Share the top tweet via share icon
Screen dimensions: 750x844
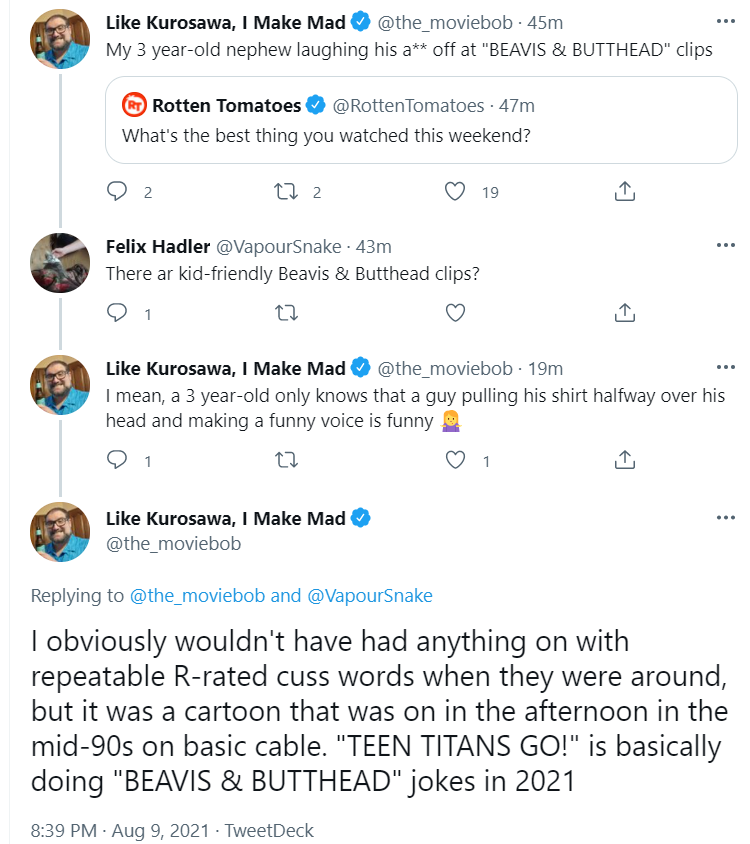pyautogui.click(x=625, y=192)
